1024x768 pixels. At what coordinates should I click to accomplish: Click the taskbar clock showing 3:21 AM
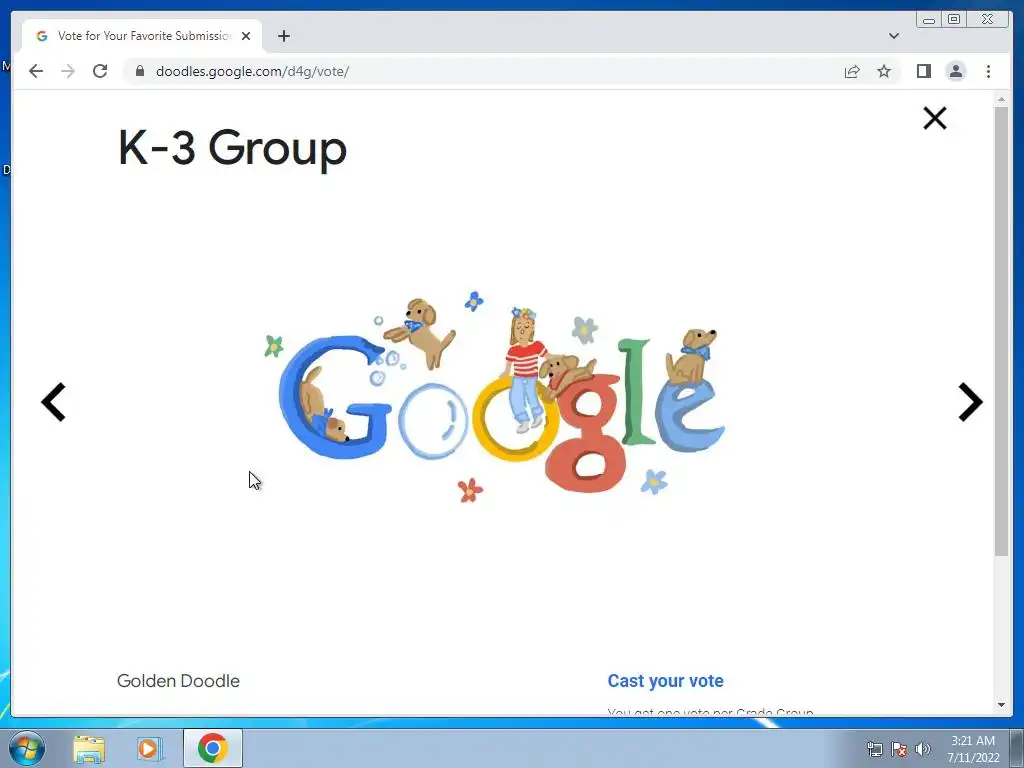tap(973, 749)
